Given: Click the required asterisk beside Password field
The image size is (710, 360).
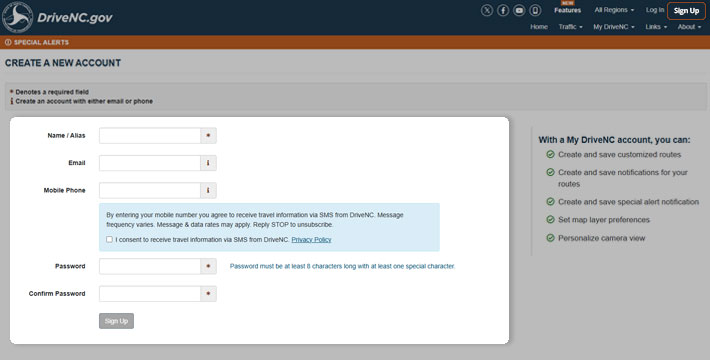Looking at the screenshot, I should pos(208,266).
